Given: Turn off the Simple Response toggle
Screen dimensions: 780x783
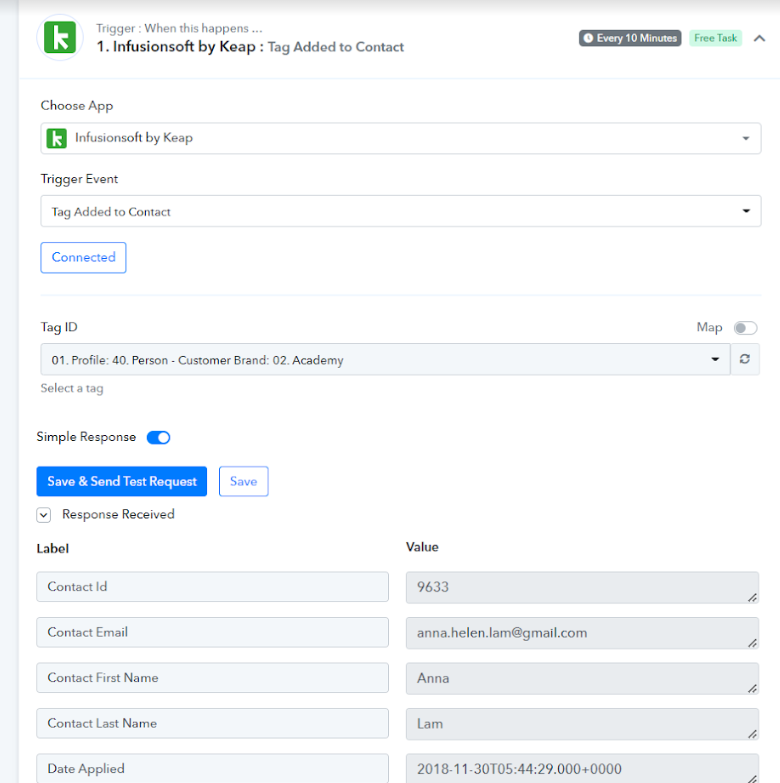Looking at the screenshot, I should pos(158,437).
